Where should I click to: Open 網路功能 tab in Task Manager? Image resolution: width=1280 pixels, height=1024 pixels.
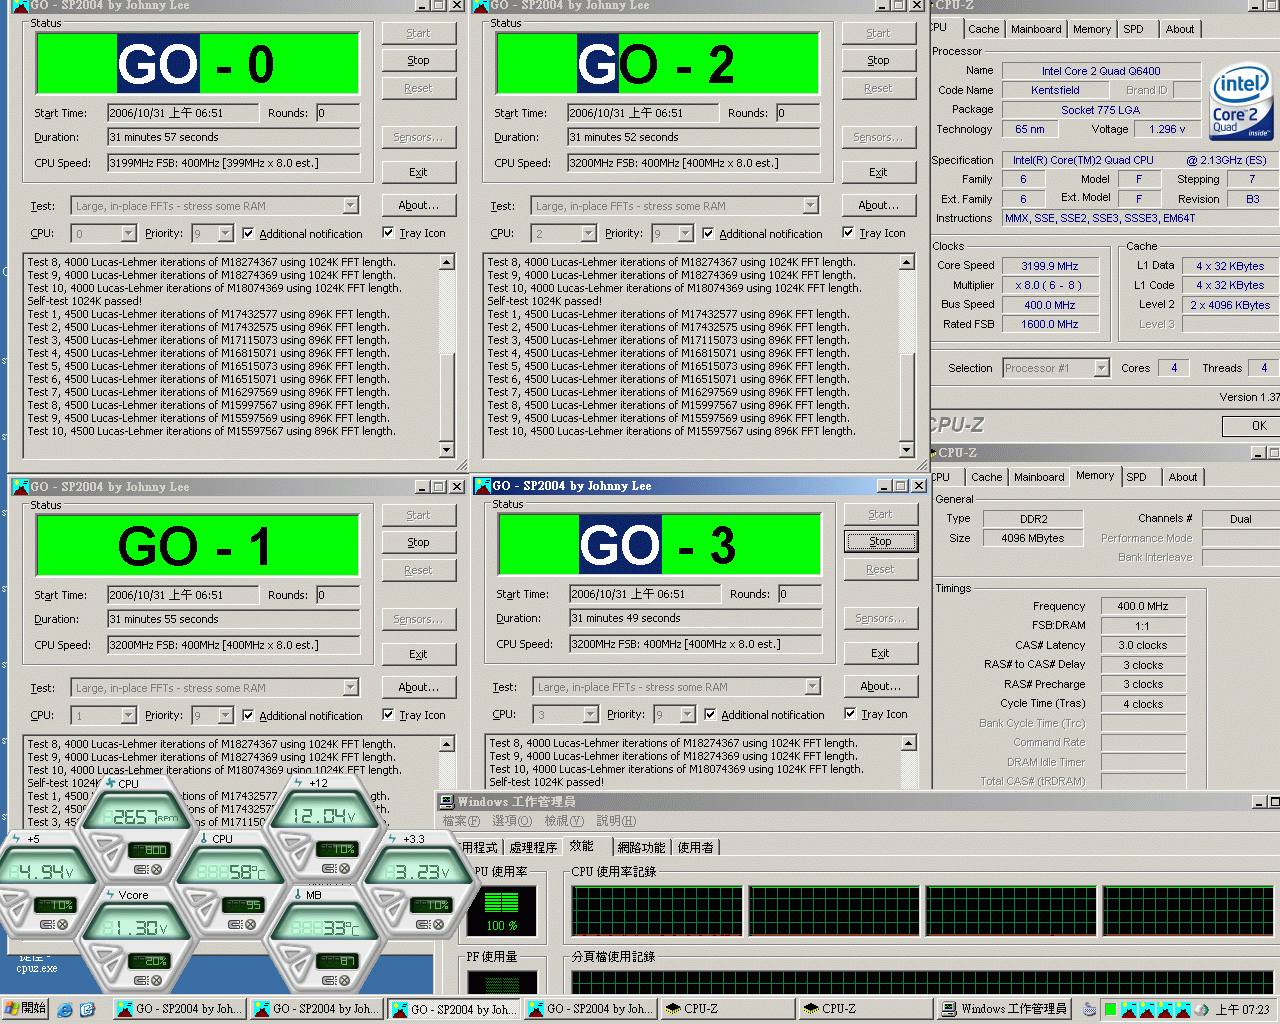point(641,847)
